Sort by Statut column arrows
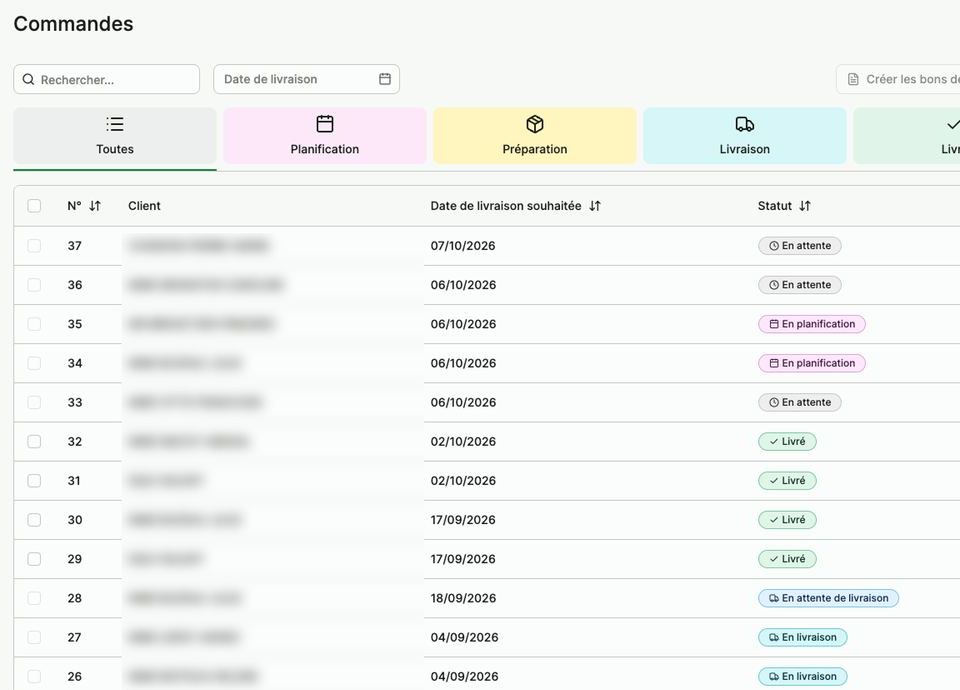 [805, 206]
